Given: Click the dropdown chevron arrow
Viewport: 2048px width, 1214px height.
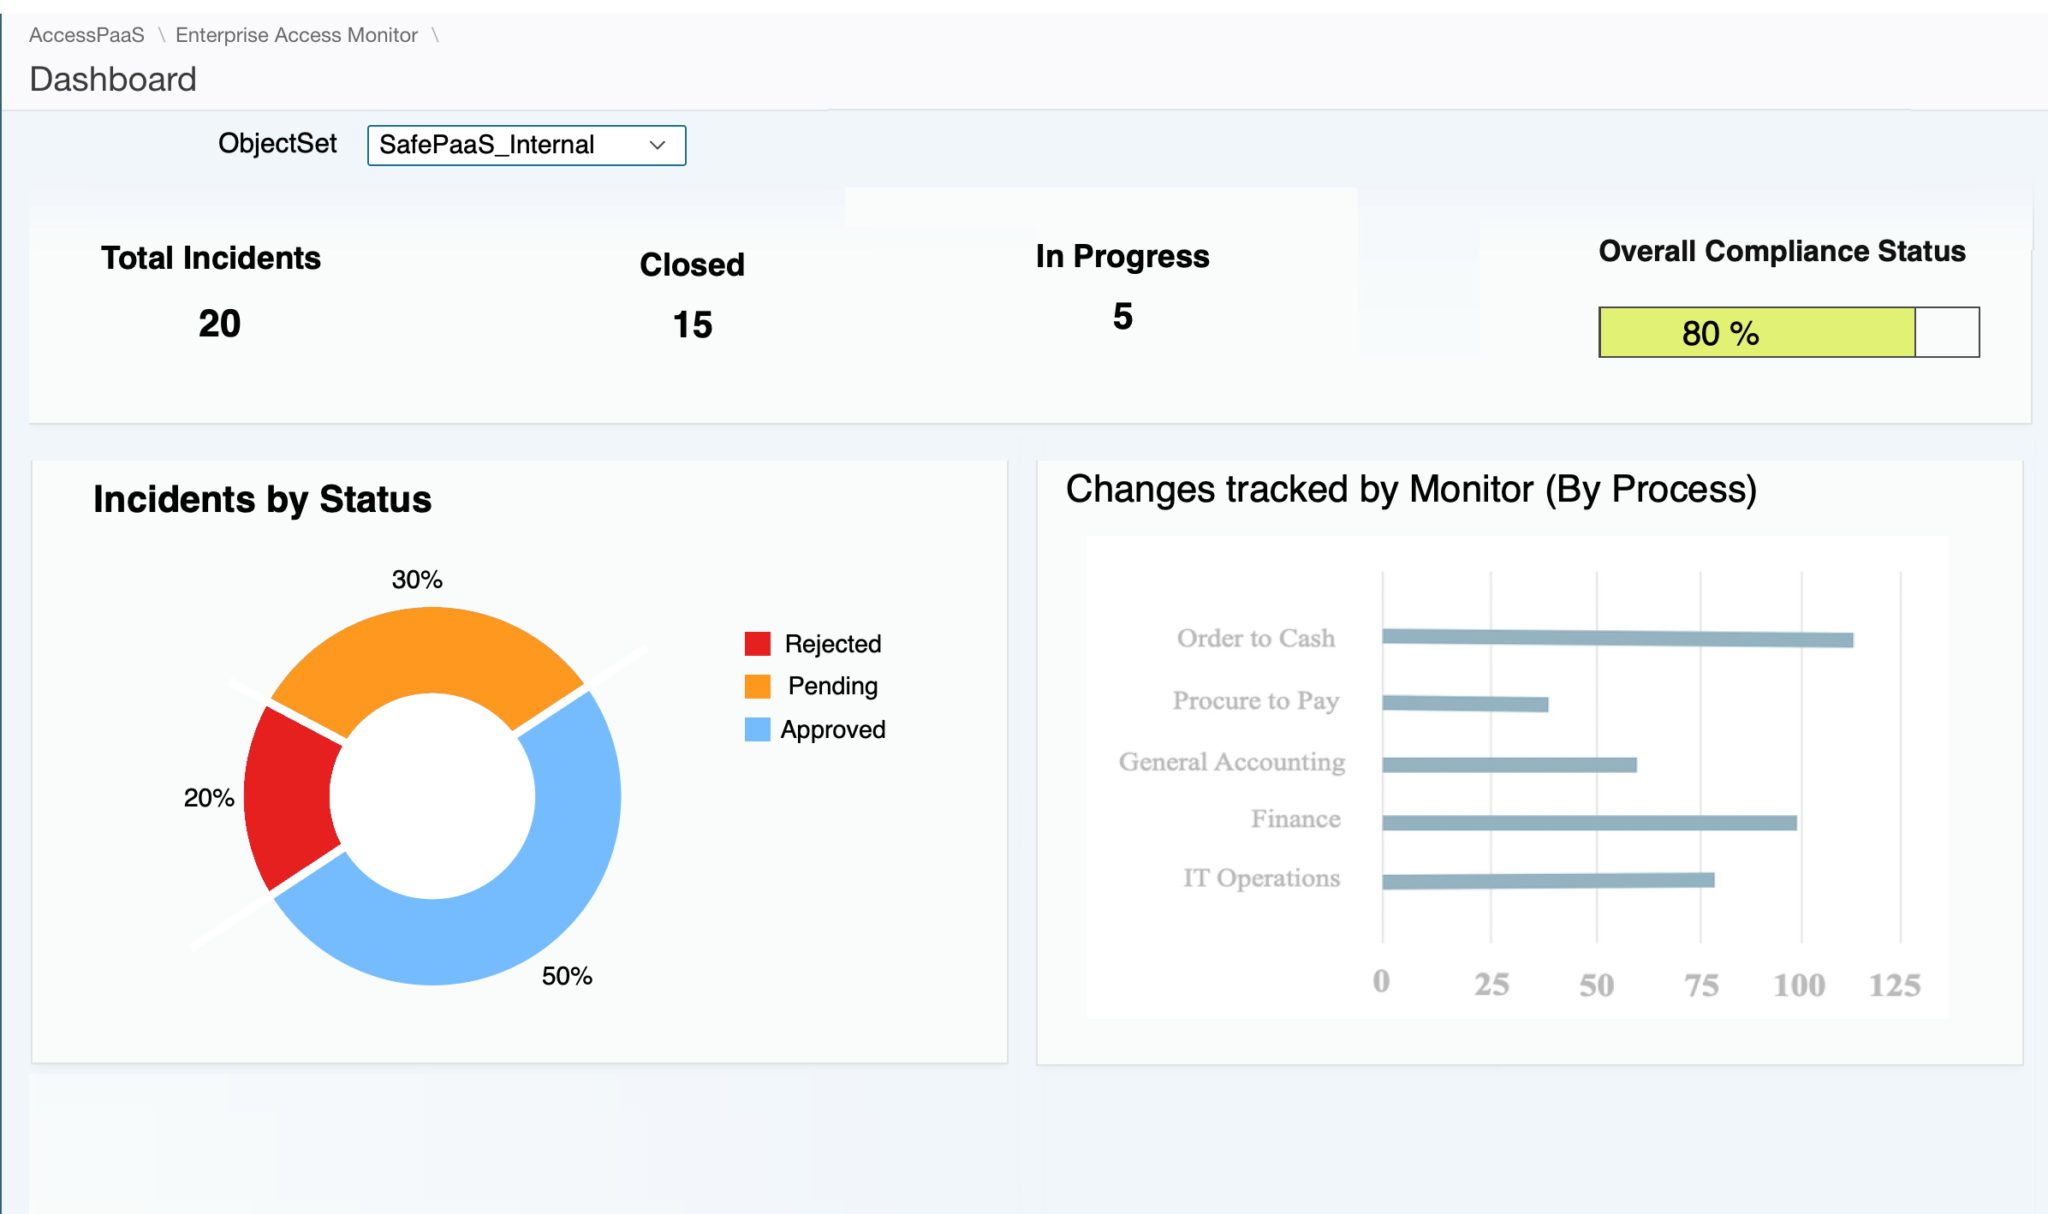Looking at the screenshot, I should coord(657,145).
